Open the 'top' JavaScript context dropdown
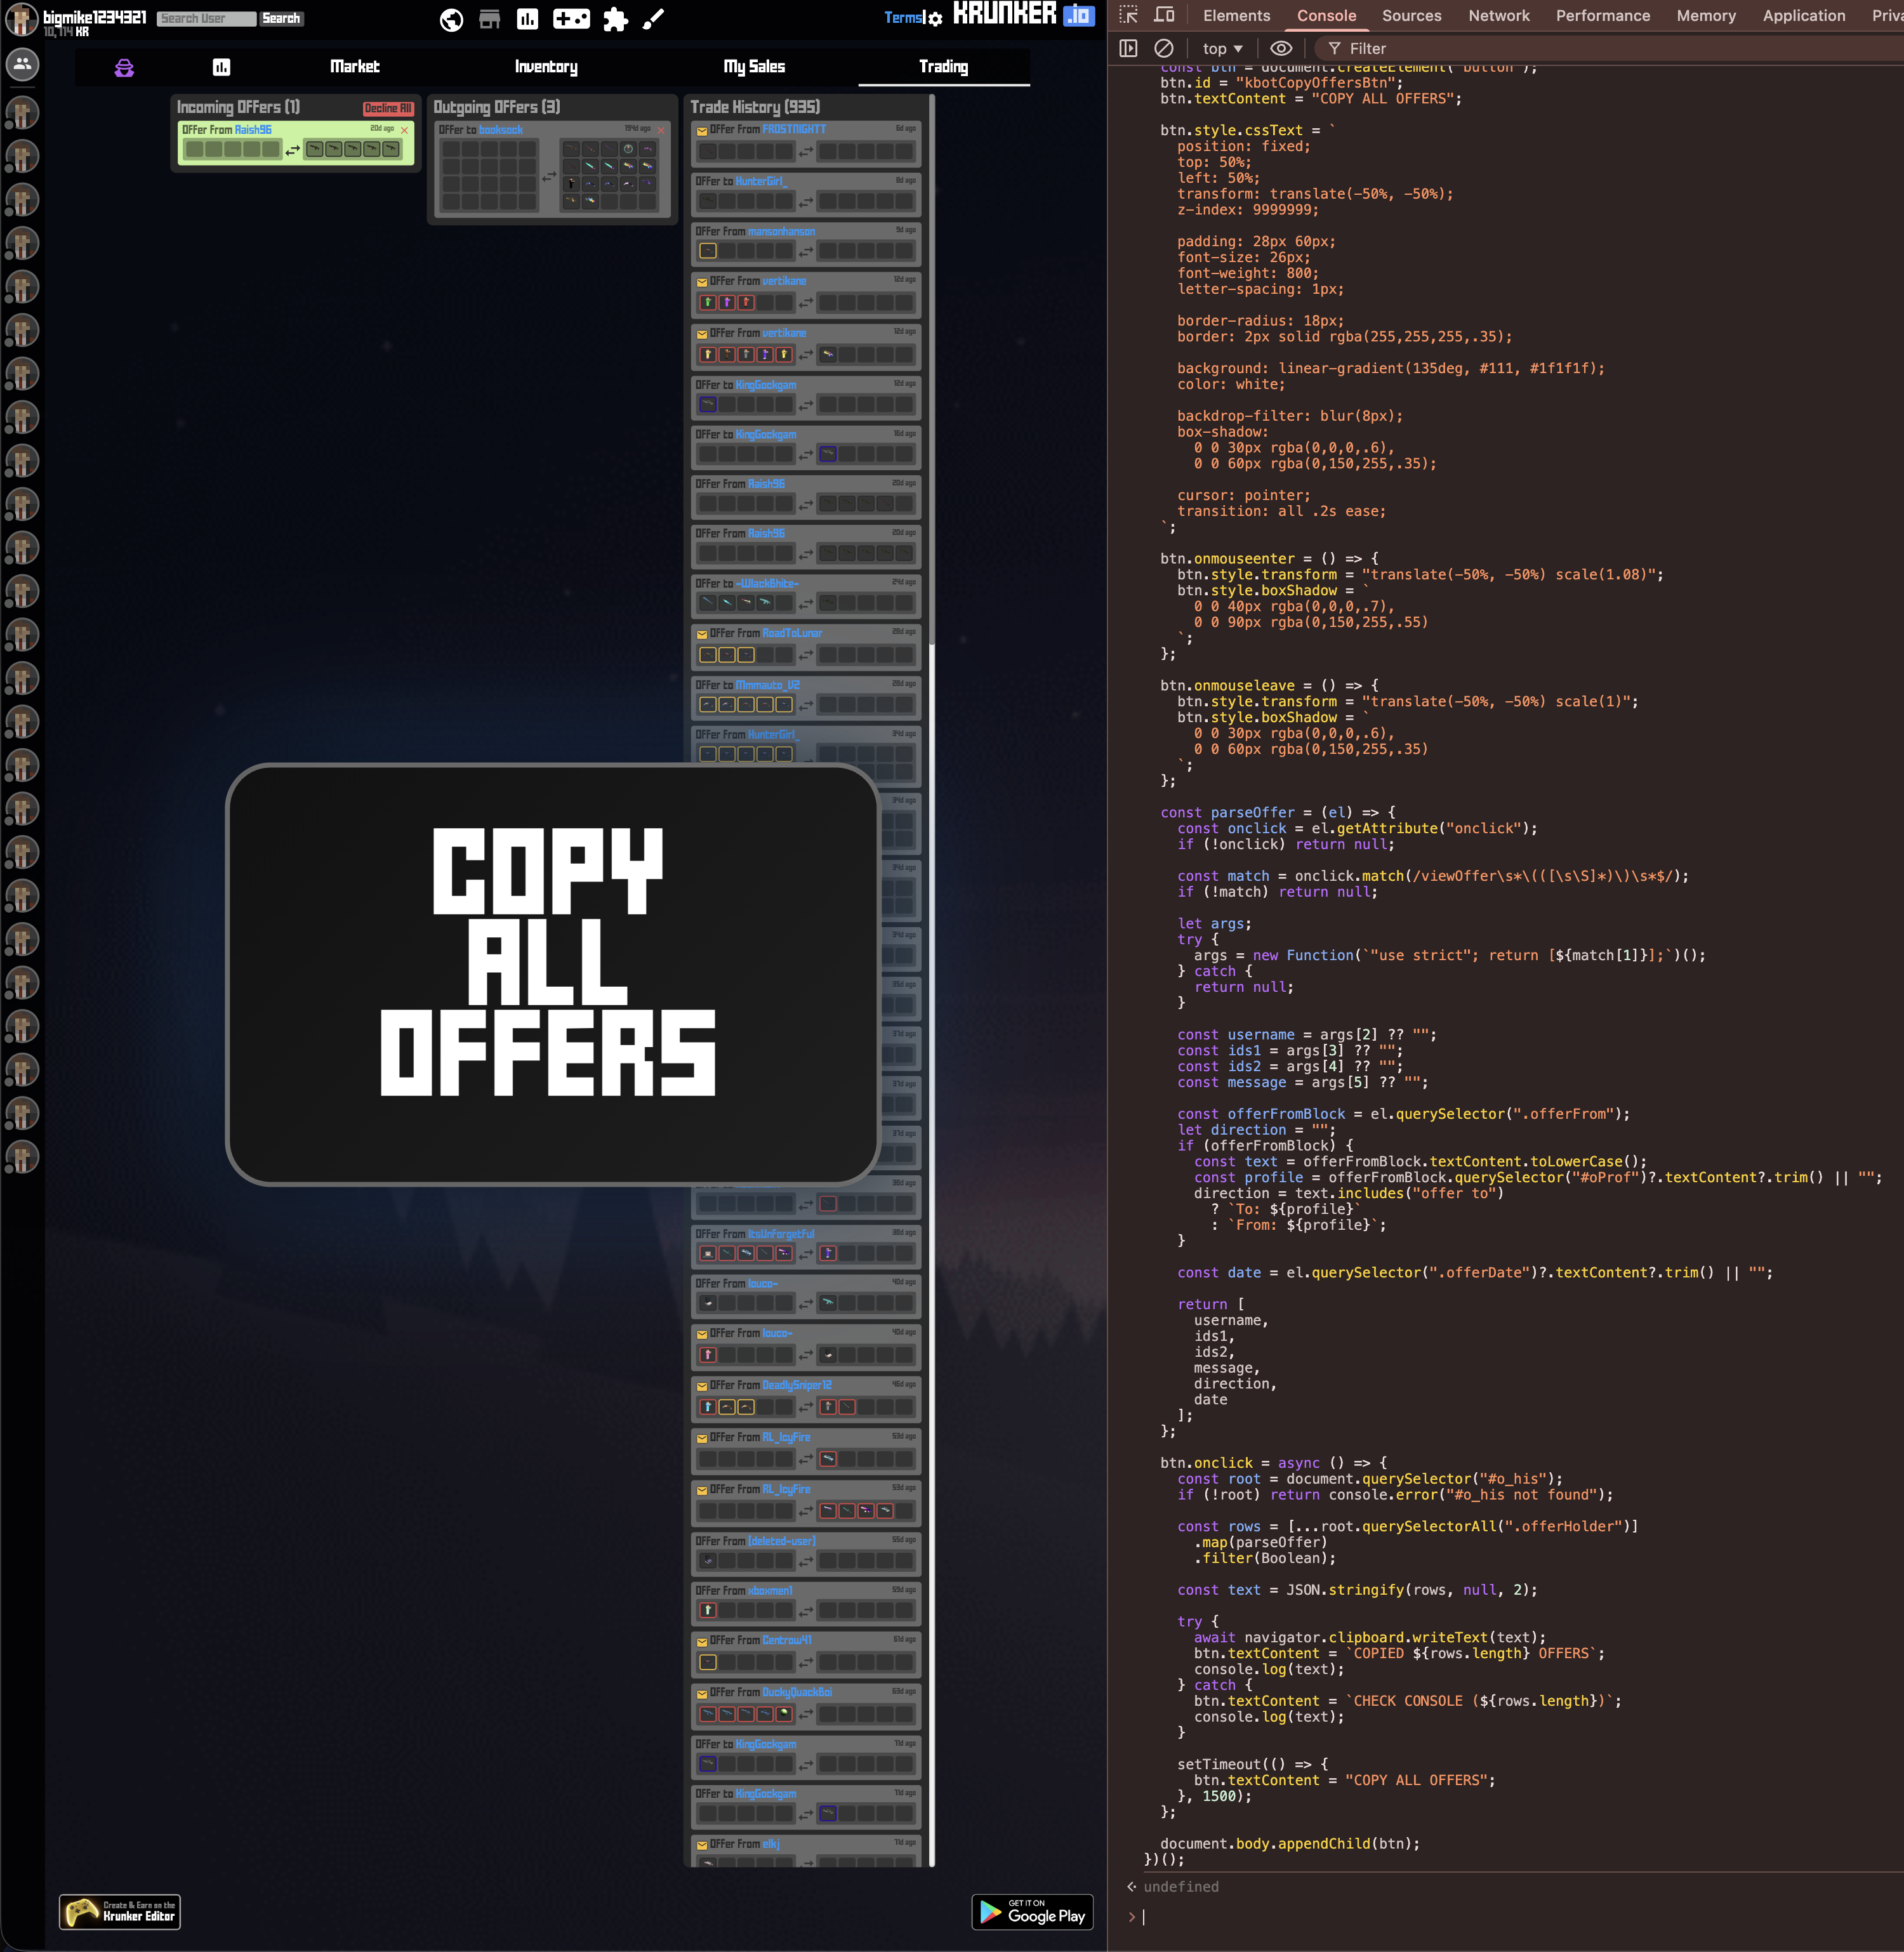Screen dimensions: 1904x1952 (x=1219, y=48)
